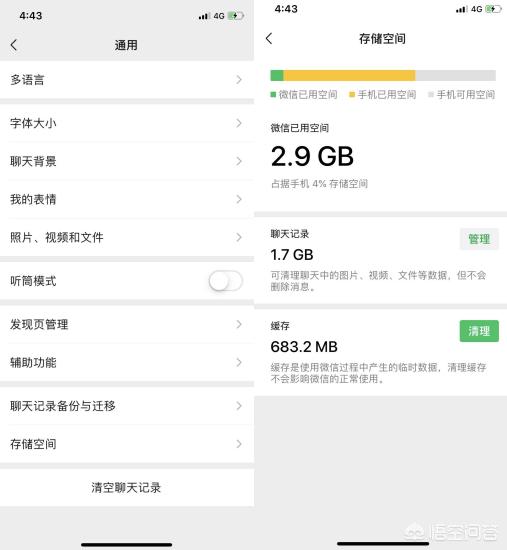Expand the 多语言 row chevron
This screenshot has width=507, height=550.
point(239,80)
